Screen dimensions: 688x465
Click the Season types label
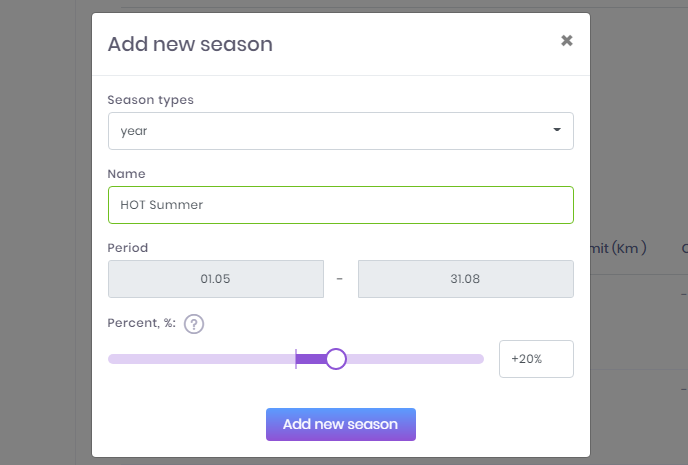(150, 100)
